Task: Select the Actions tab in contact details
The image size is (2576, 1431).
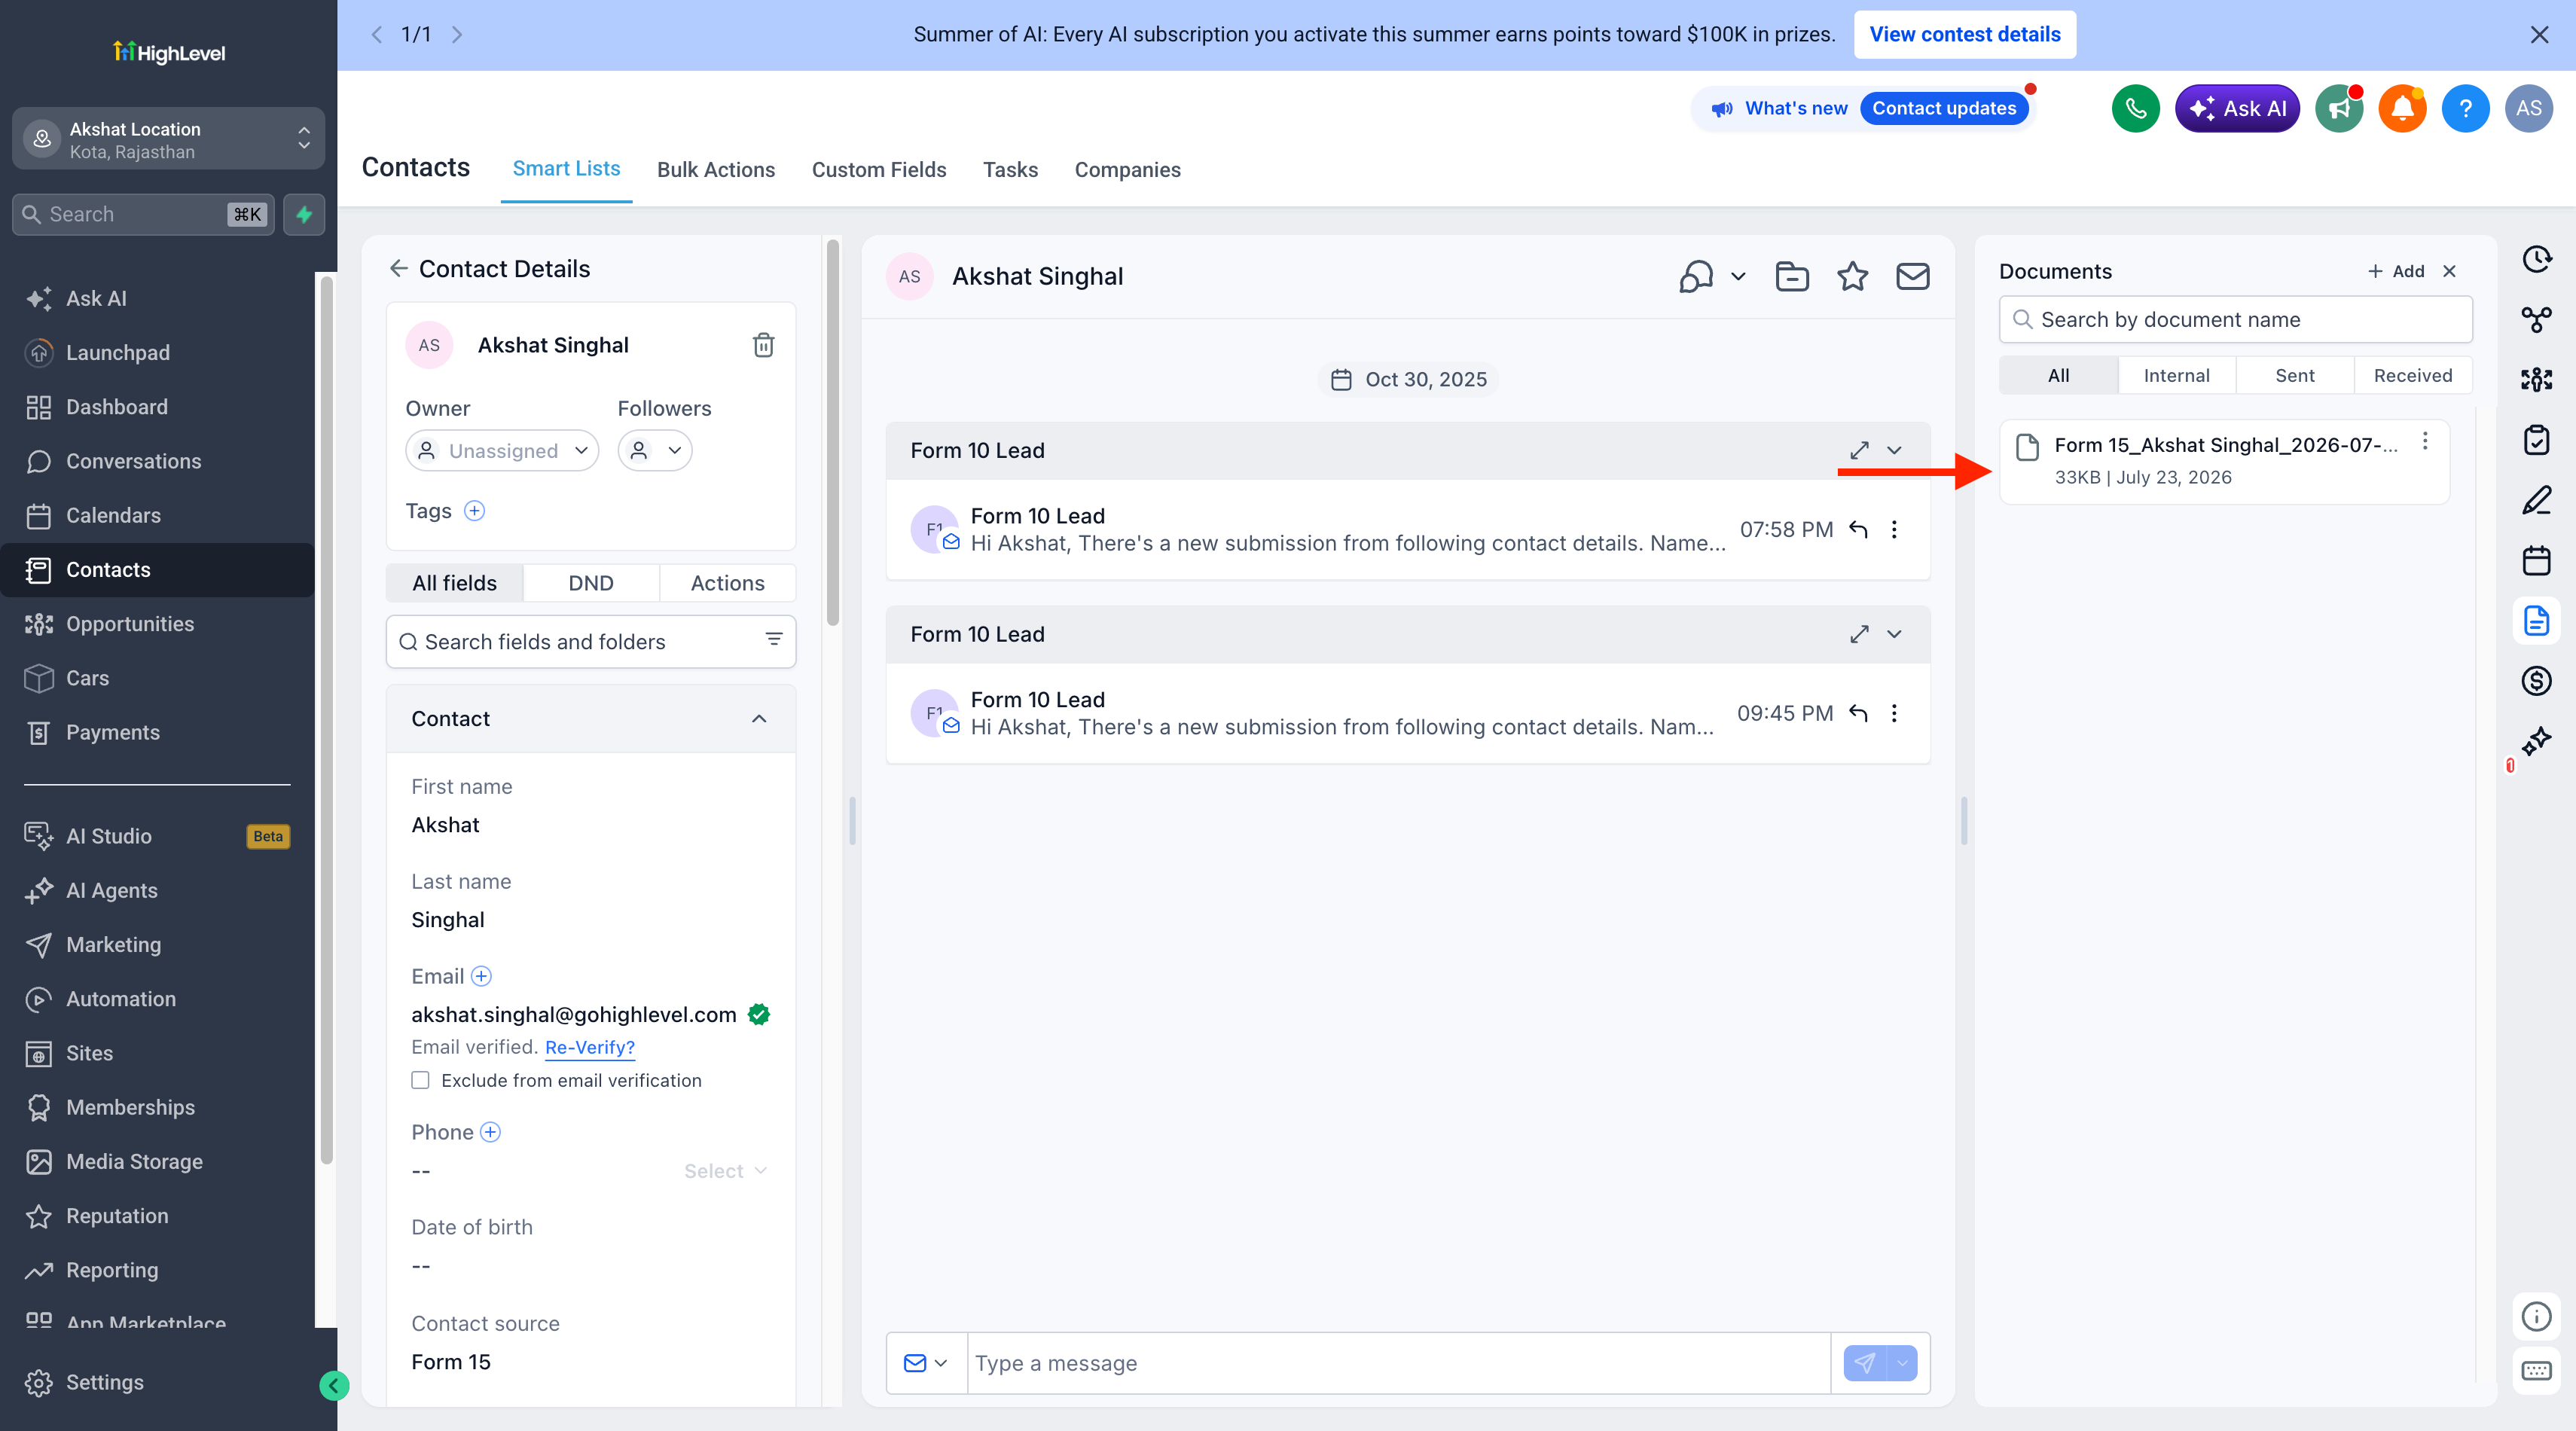Action: 727,583
